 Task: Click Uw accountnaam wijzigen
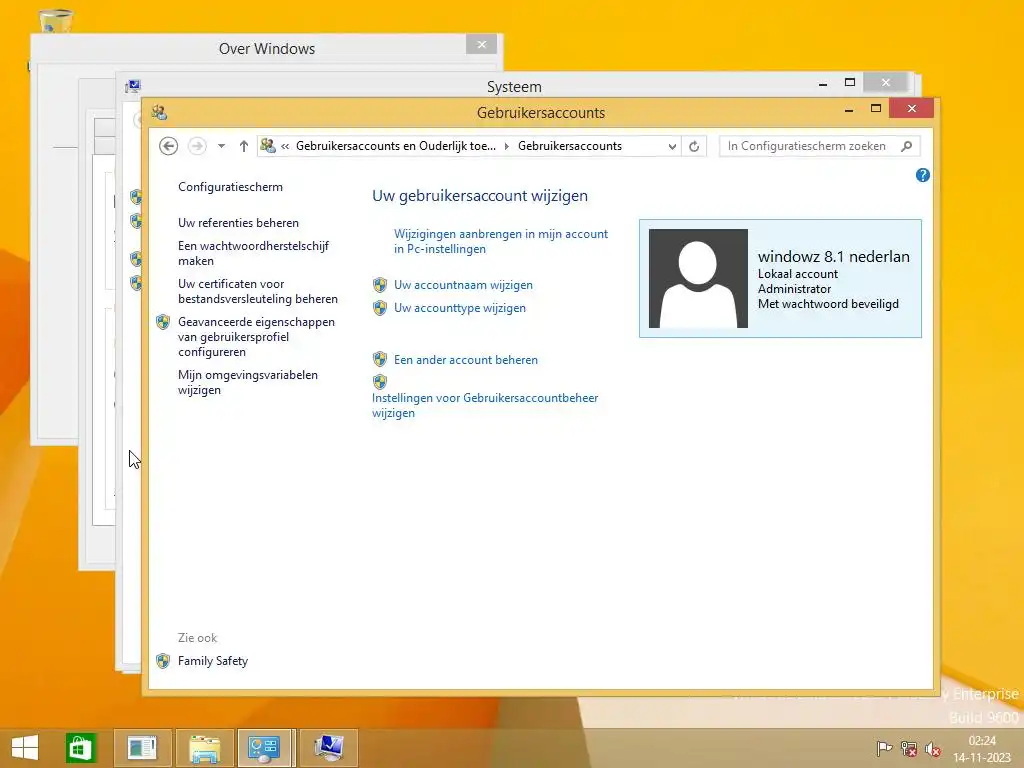(463, 285)
